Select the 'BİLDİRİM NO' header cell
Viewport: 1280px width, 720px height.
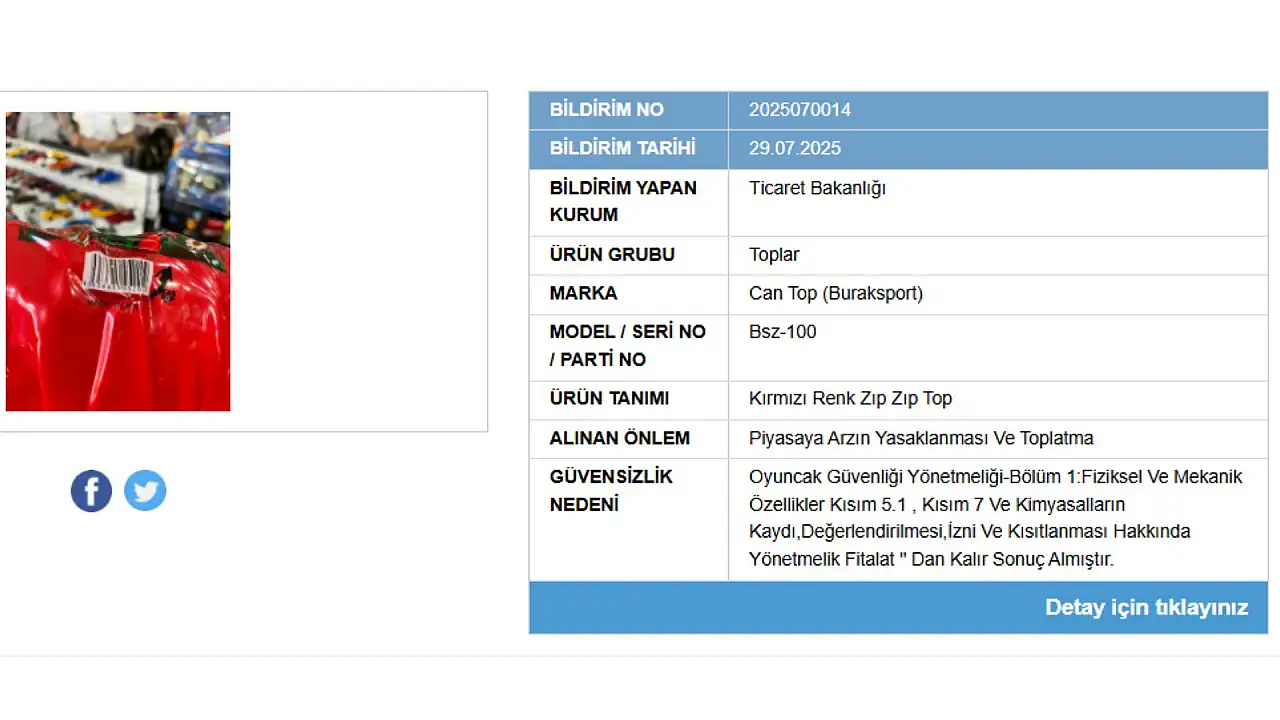[x=606, y=110]
